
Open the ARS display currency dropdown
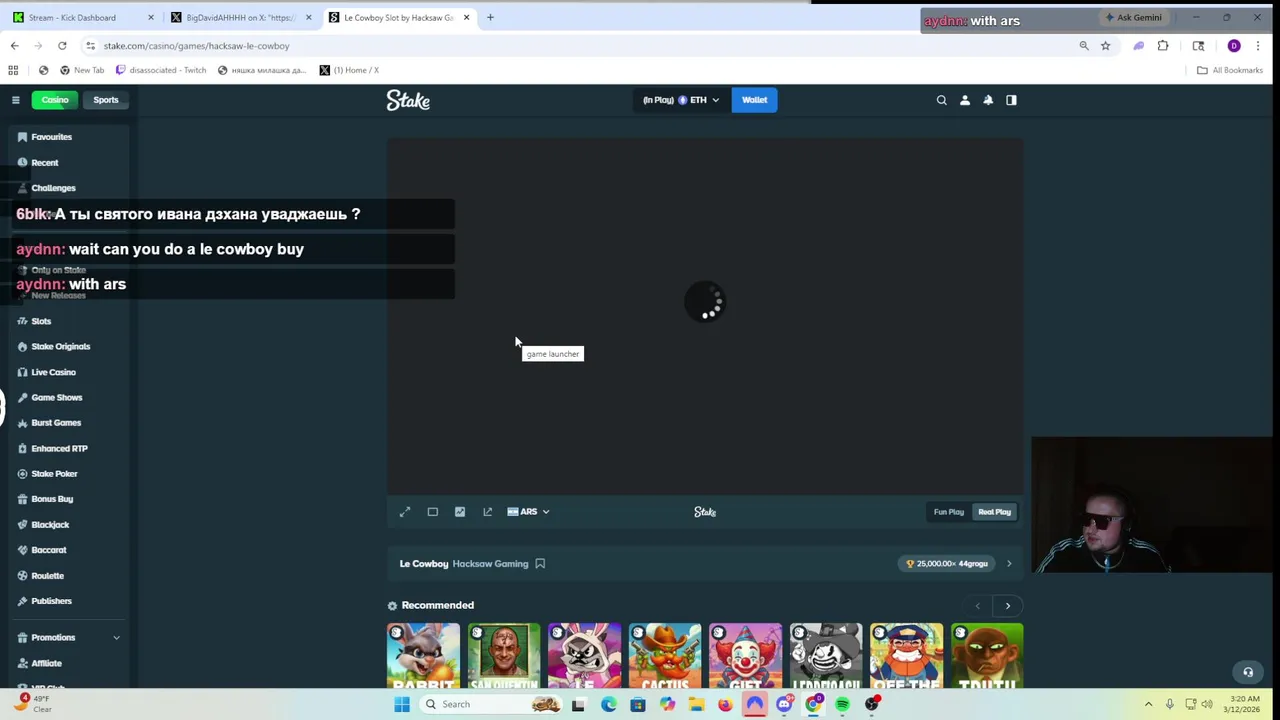coord(528,512)
